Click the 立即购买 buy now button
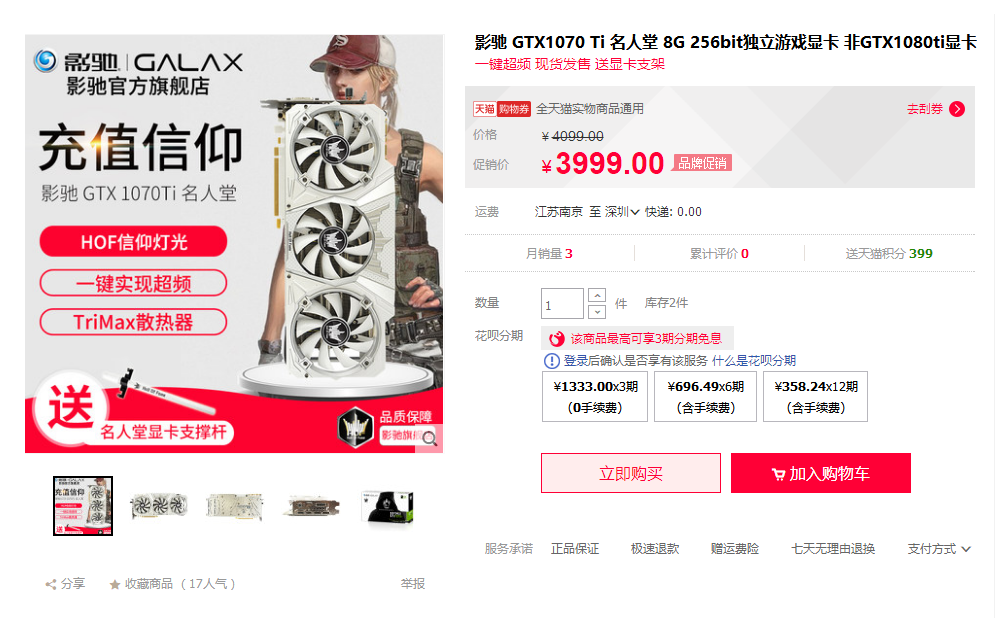The width and height of the screenshot is (1008, 618). point(631,473)
